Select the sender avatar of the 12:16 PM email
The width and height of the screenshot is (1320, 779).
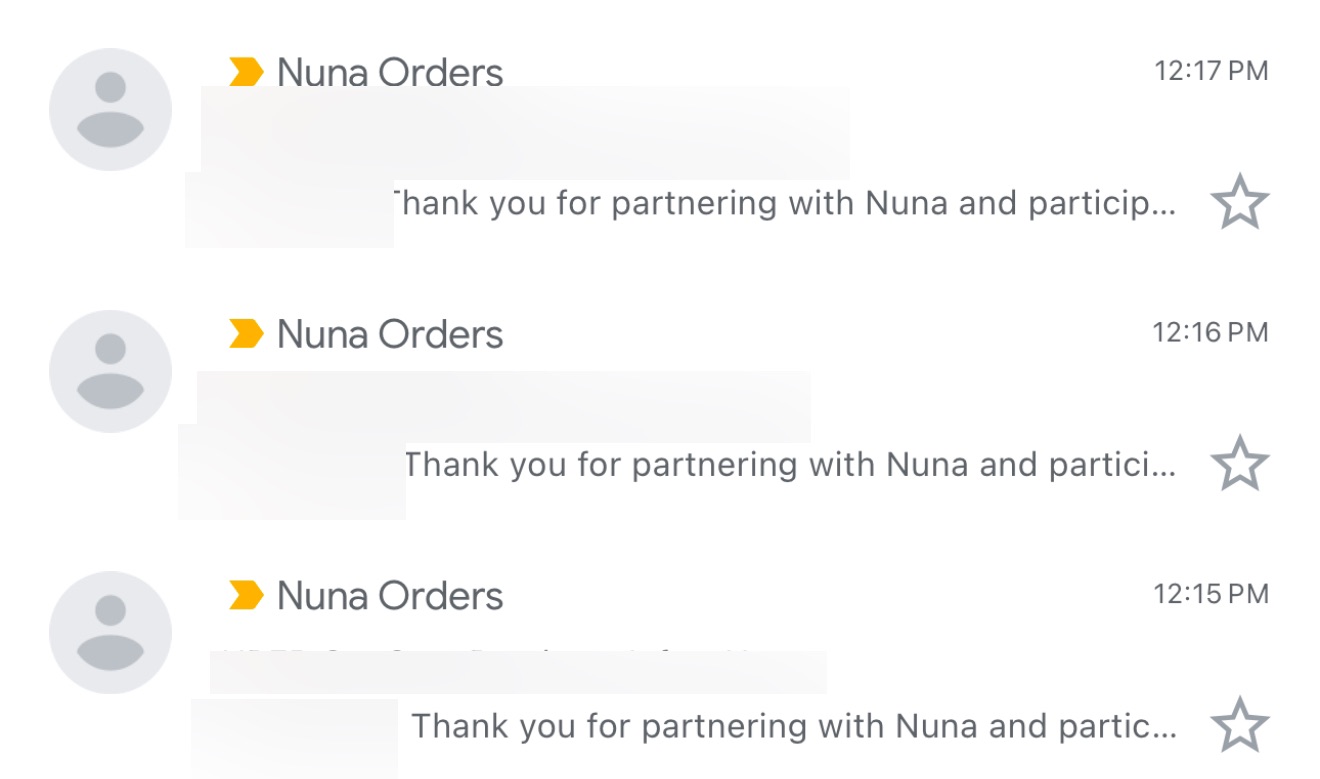[110, 371]
